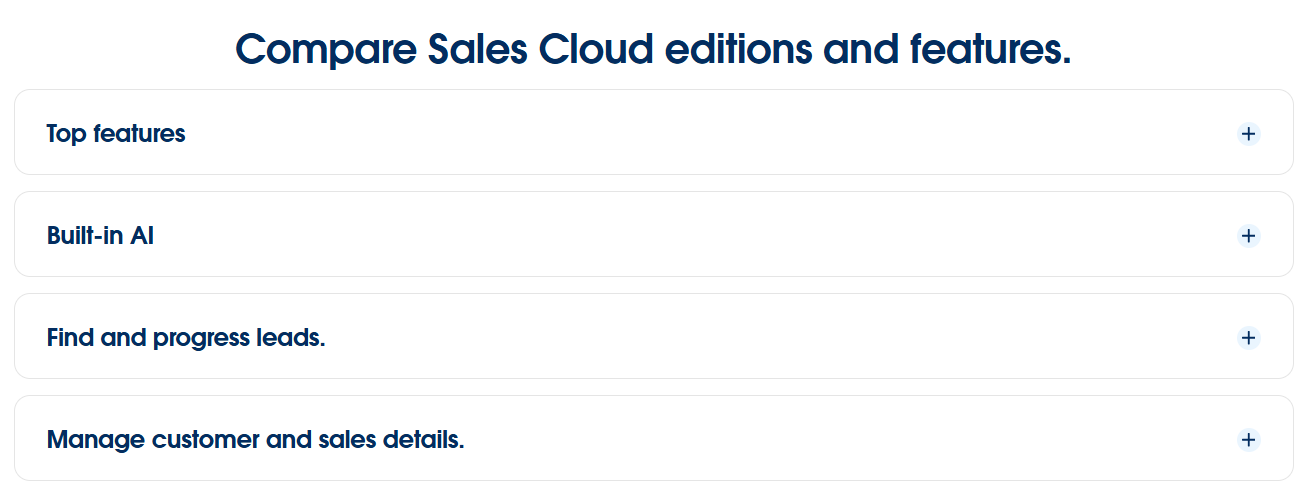
Task: Expand the Built-in AI section via its label
Action: pos(100,236)
